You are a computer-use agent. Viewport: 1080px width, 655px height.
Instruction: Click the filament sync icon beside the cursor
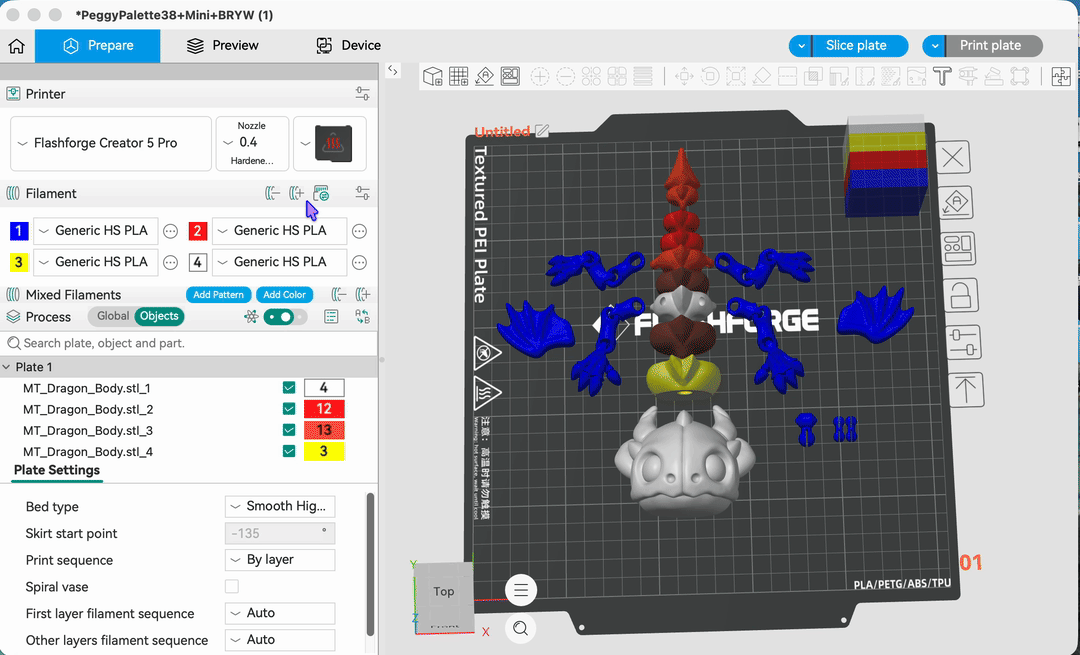[x=321, y=194]
